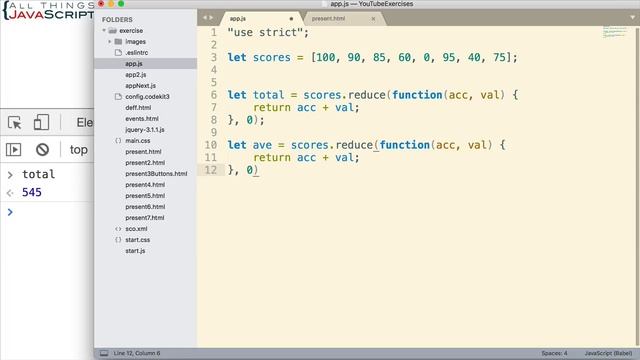This screenshot has height=360, width=640.
Task: Open present6.html file
Action: click(x=145, y=207)
